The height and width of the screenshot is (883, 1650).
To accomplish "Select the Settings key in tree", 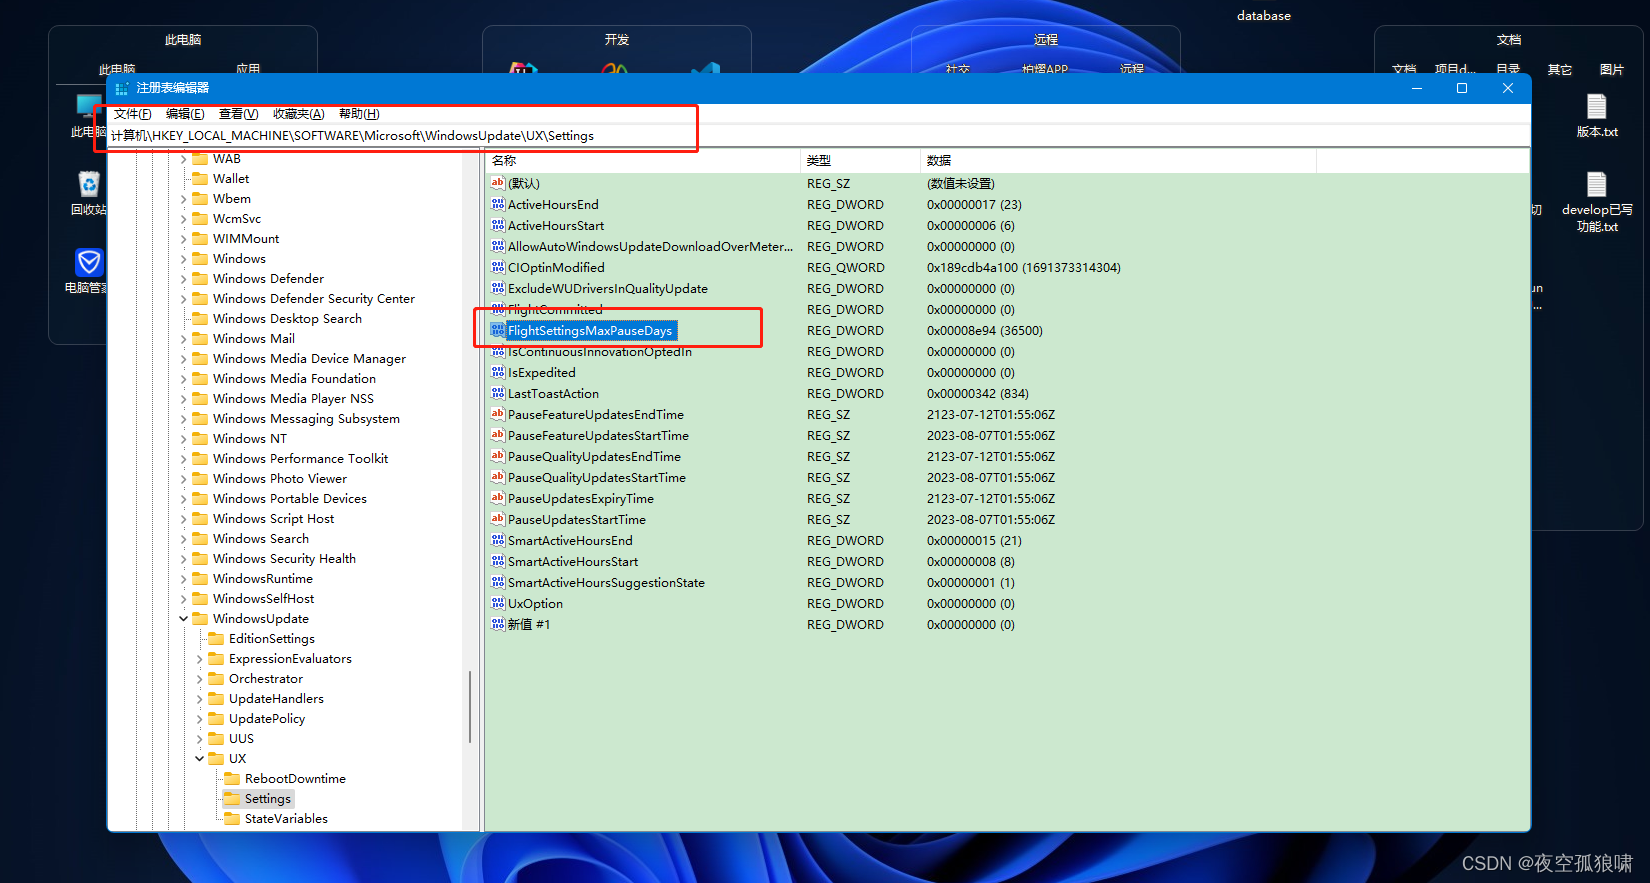I will pyautogui.click(x=268, y=798).
